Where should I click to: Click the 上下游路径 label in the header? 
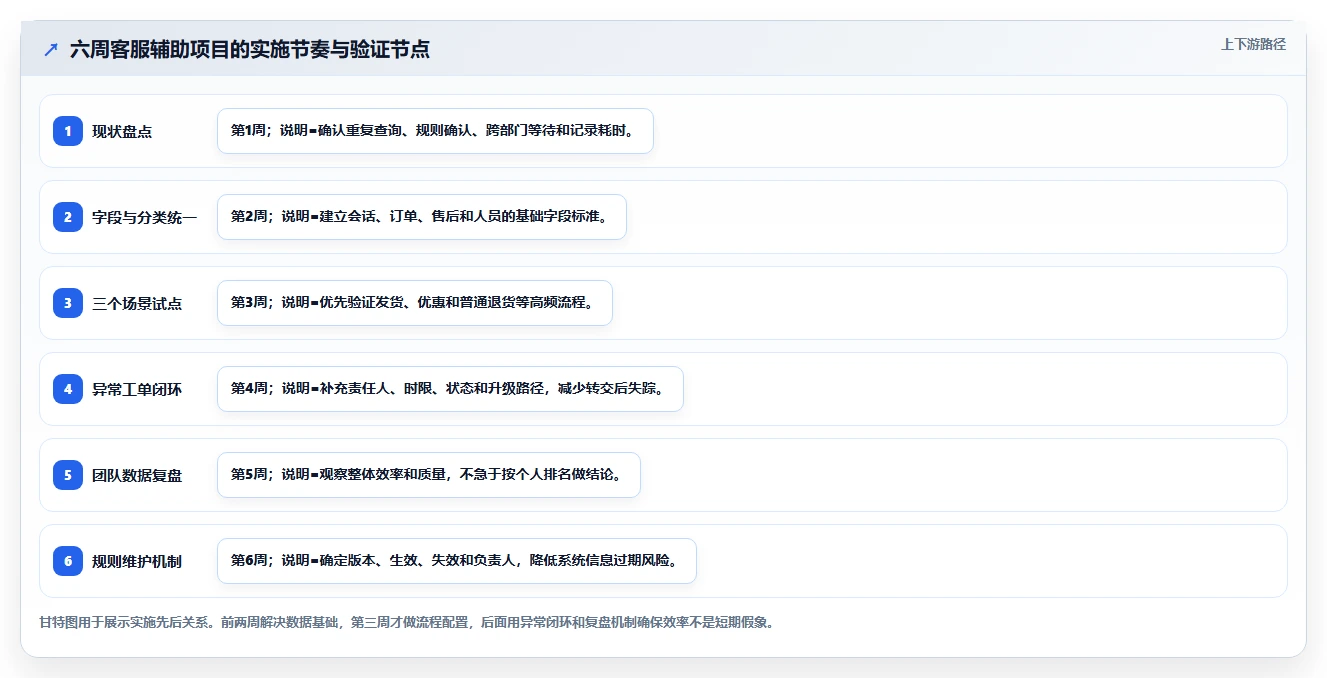point(1253,44)
